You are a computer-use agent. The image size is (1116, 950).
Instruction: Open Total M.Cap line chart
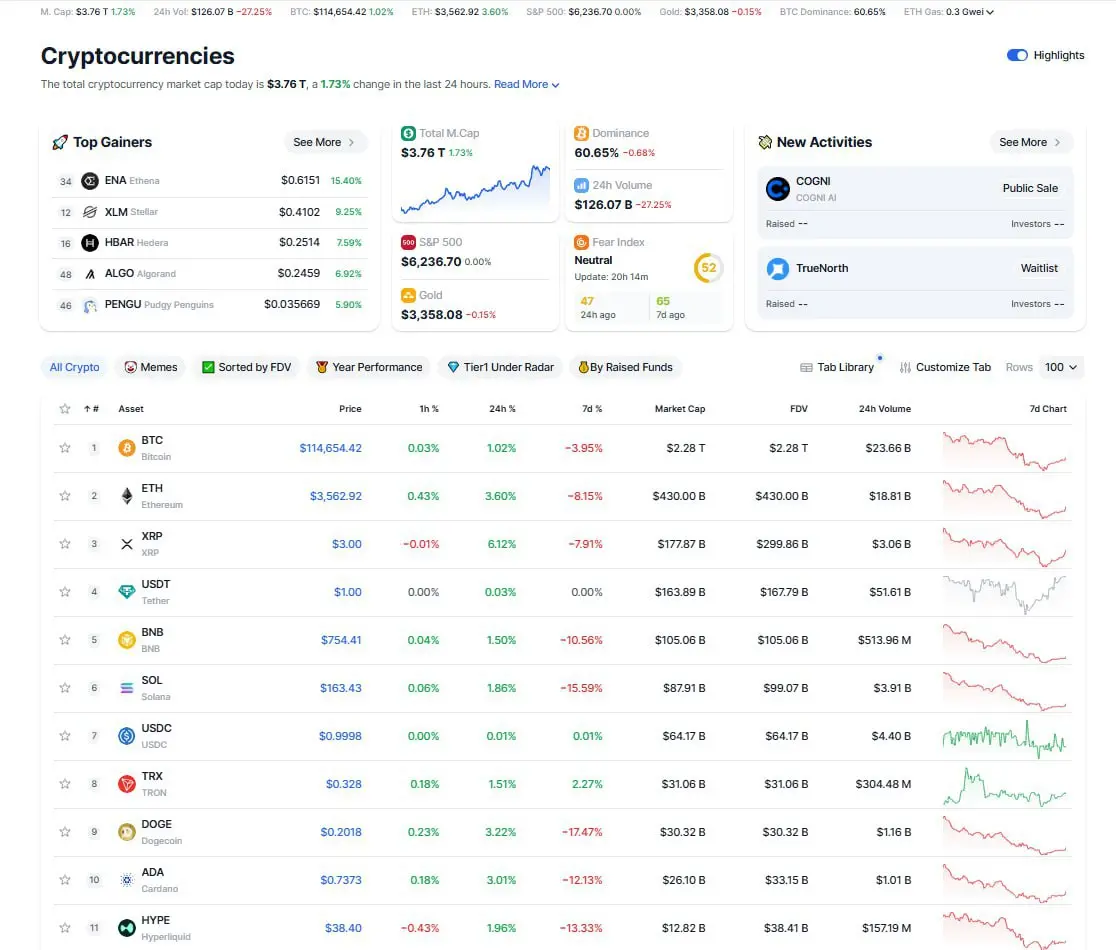pos(475,189)
